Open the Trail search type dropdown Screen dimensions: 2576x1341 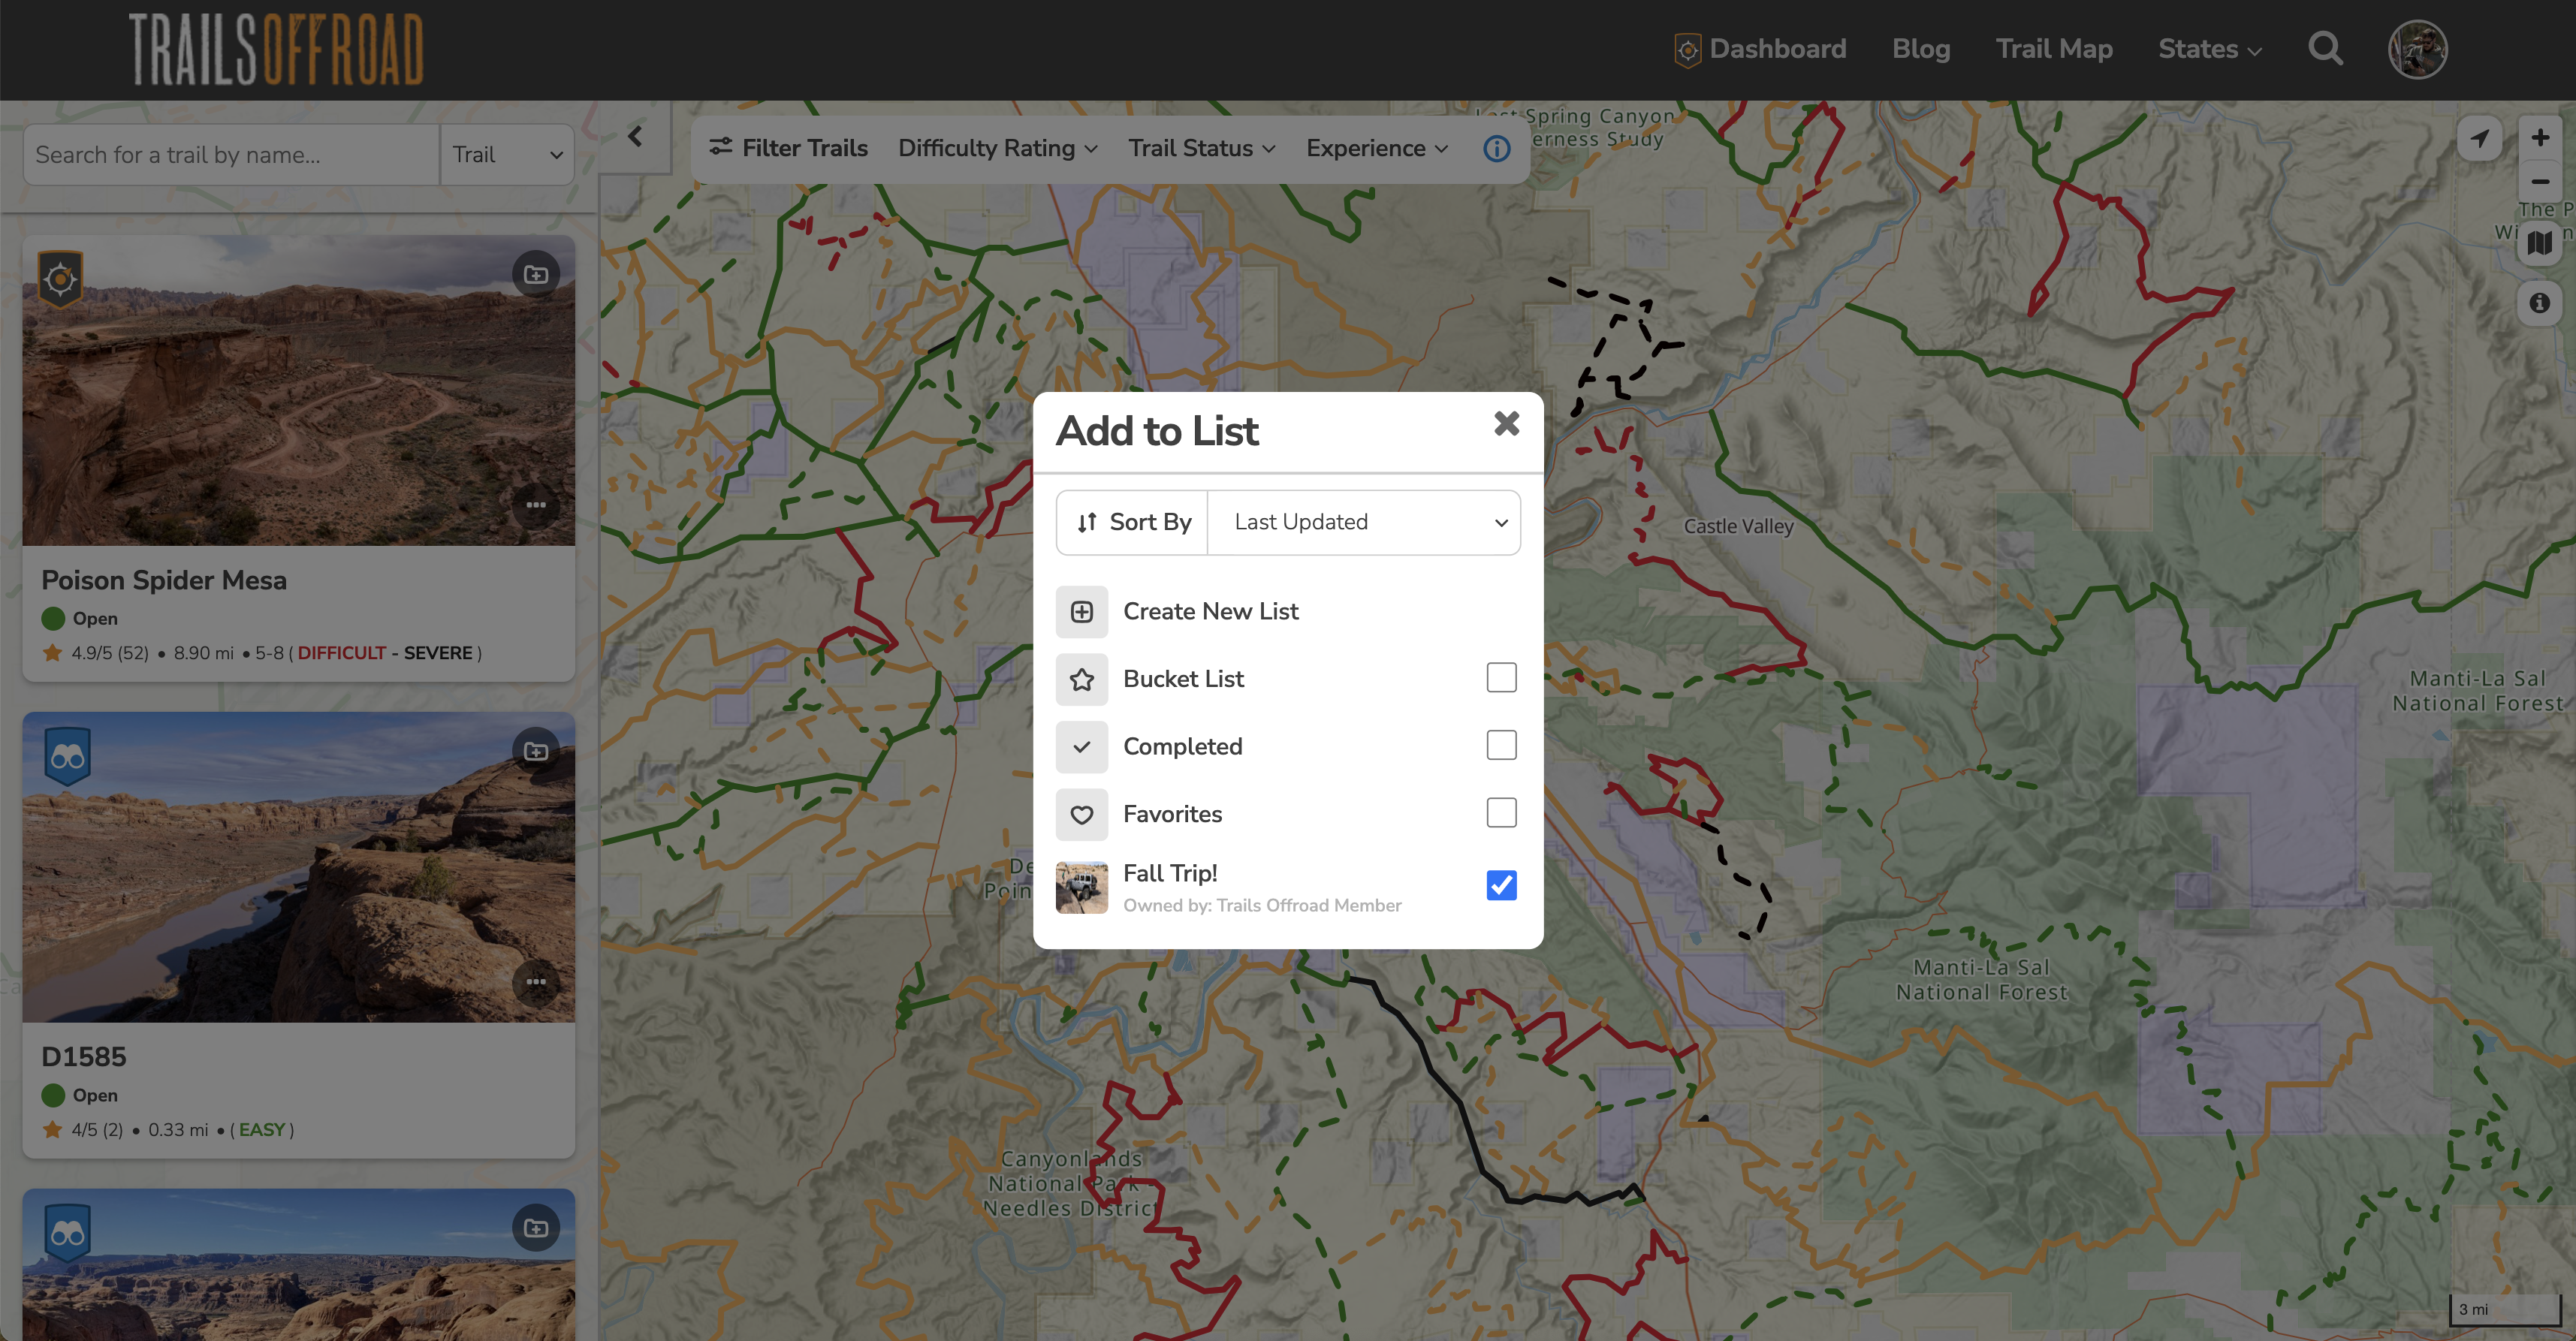coord(507,155)
